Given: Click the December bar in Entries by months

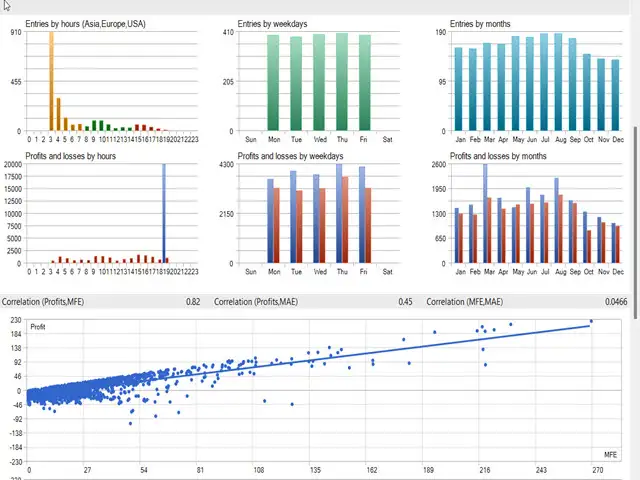Looking at the screenshot, I should [616, 95].
